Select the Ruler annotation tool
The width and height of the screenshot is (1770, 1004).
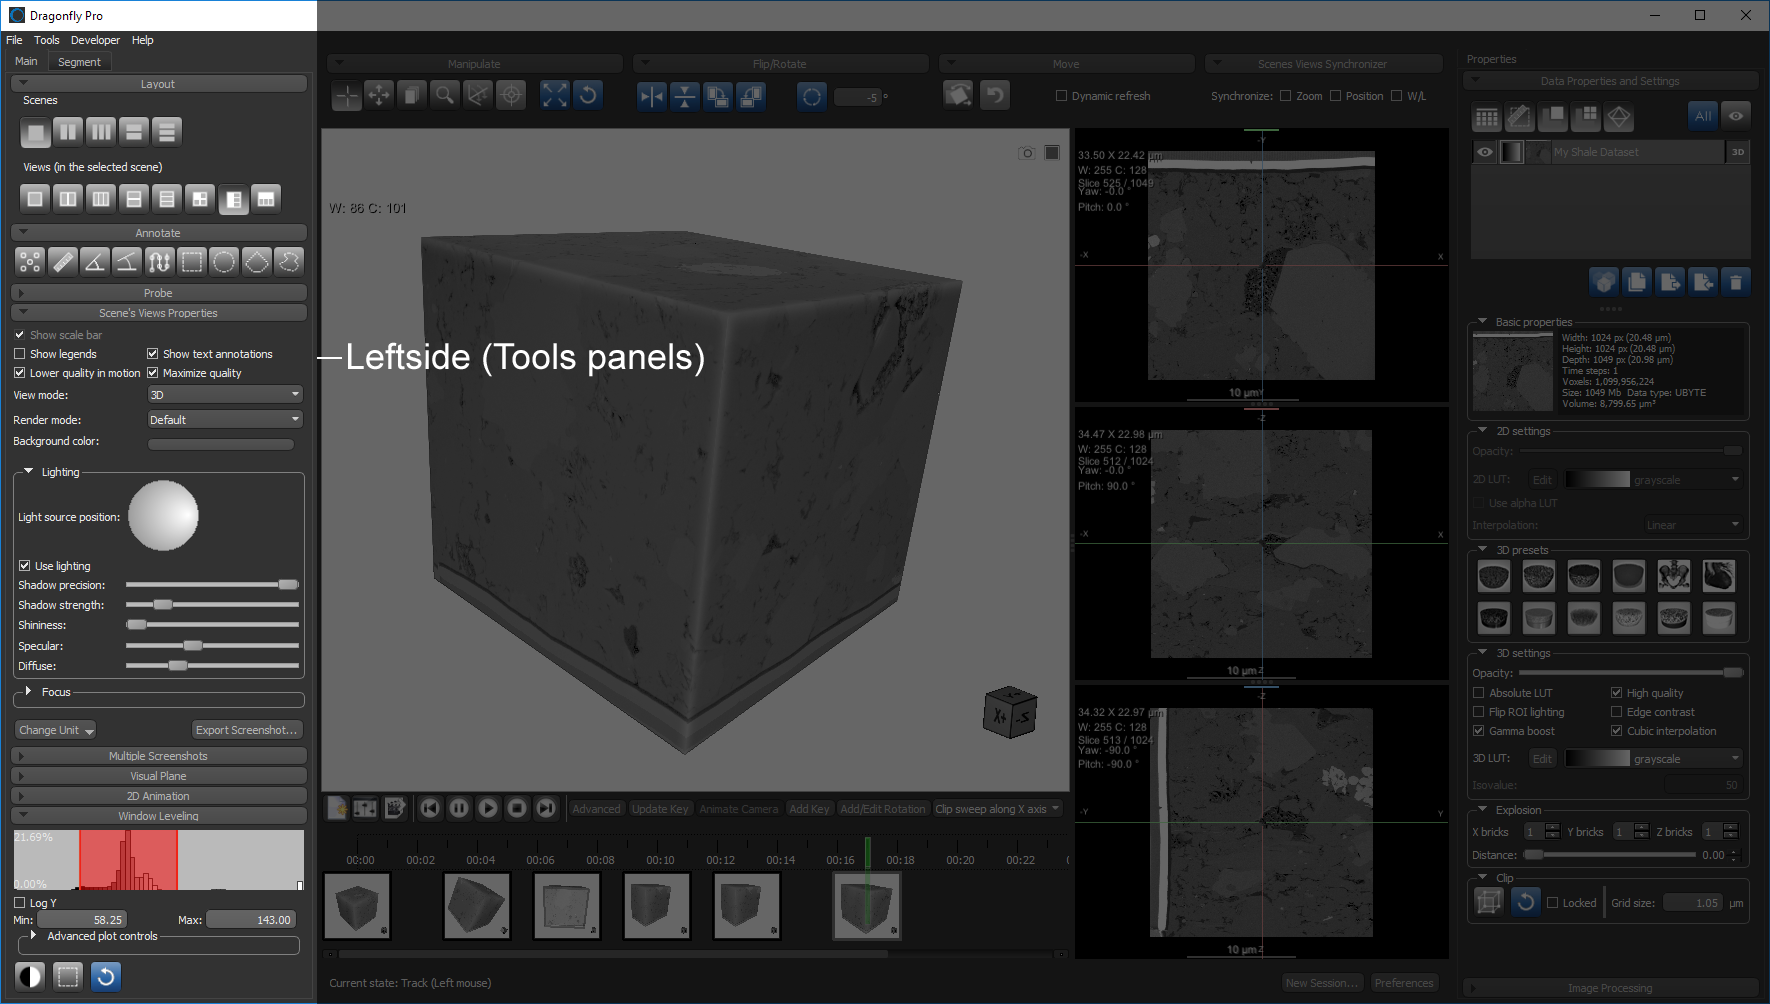click(62, 262)
